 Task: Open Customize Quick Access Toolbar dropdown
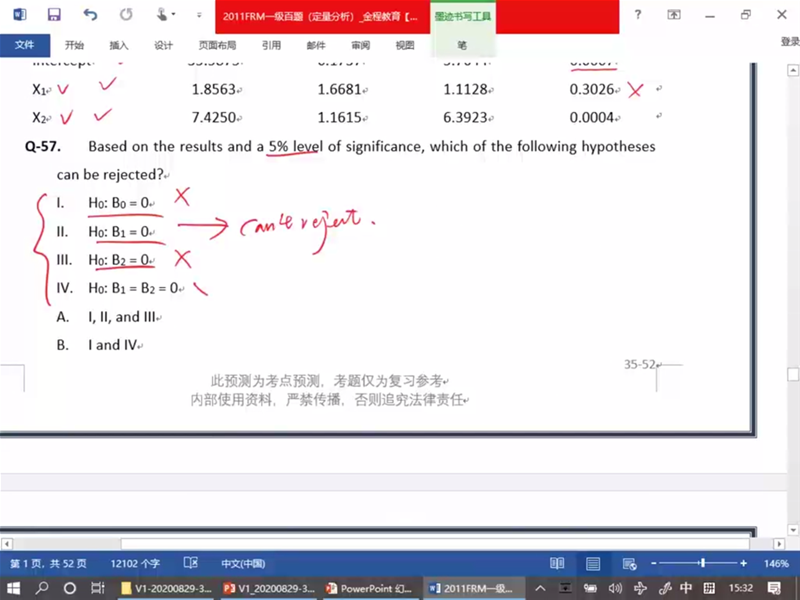[199, 15]
